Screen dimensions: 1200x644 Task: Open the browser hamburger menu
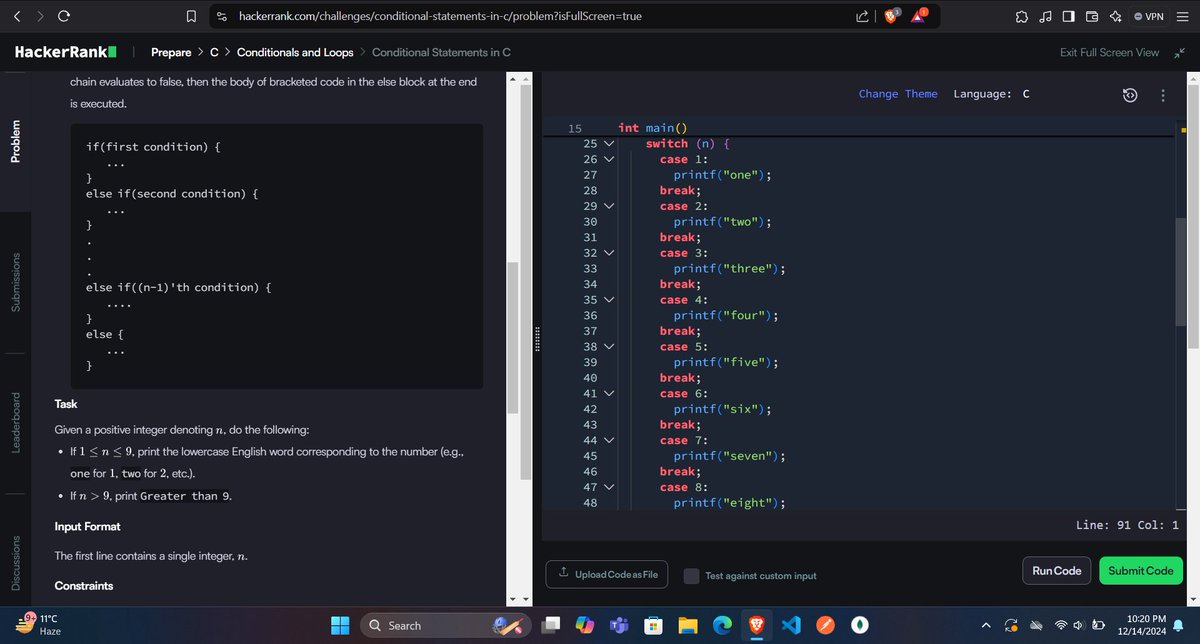[x=1182, y=17]
